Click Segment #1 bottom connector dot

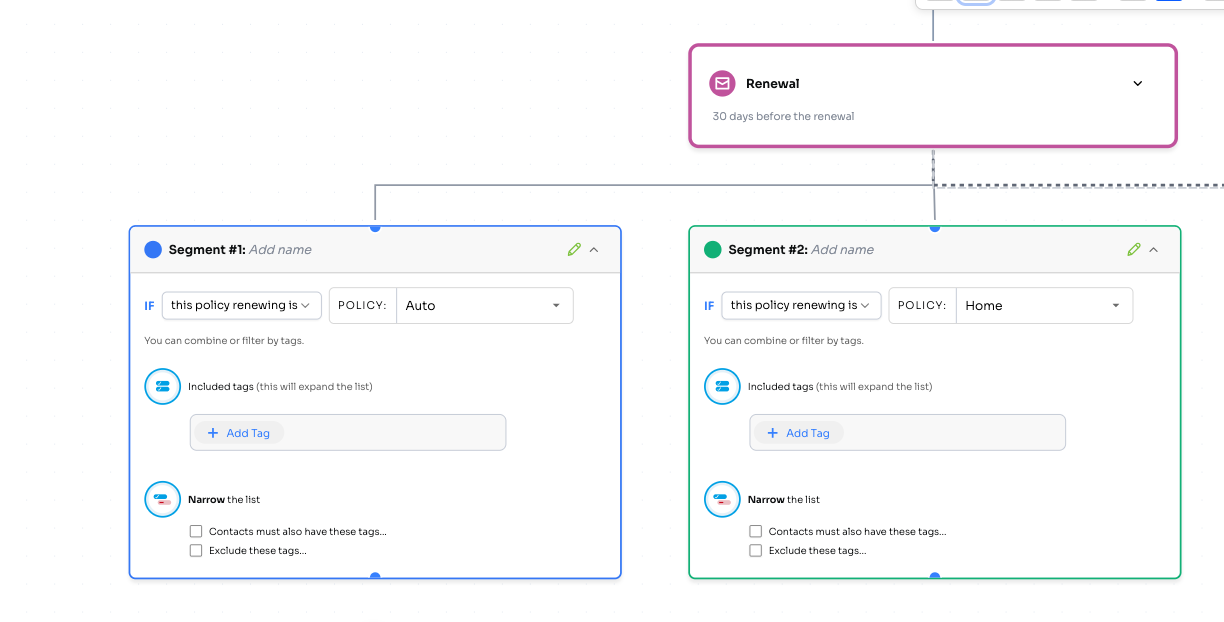click(x=375, y=576)
